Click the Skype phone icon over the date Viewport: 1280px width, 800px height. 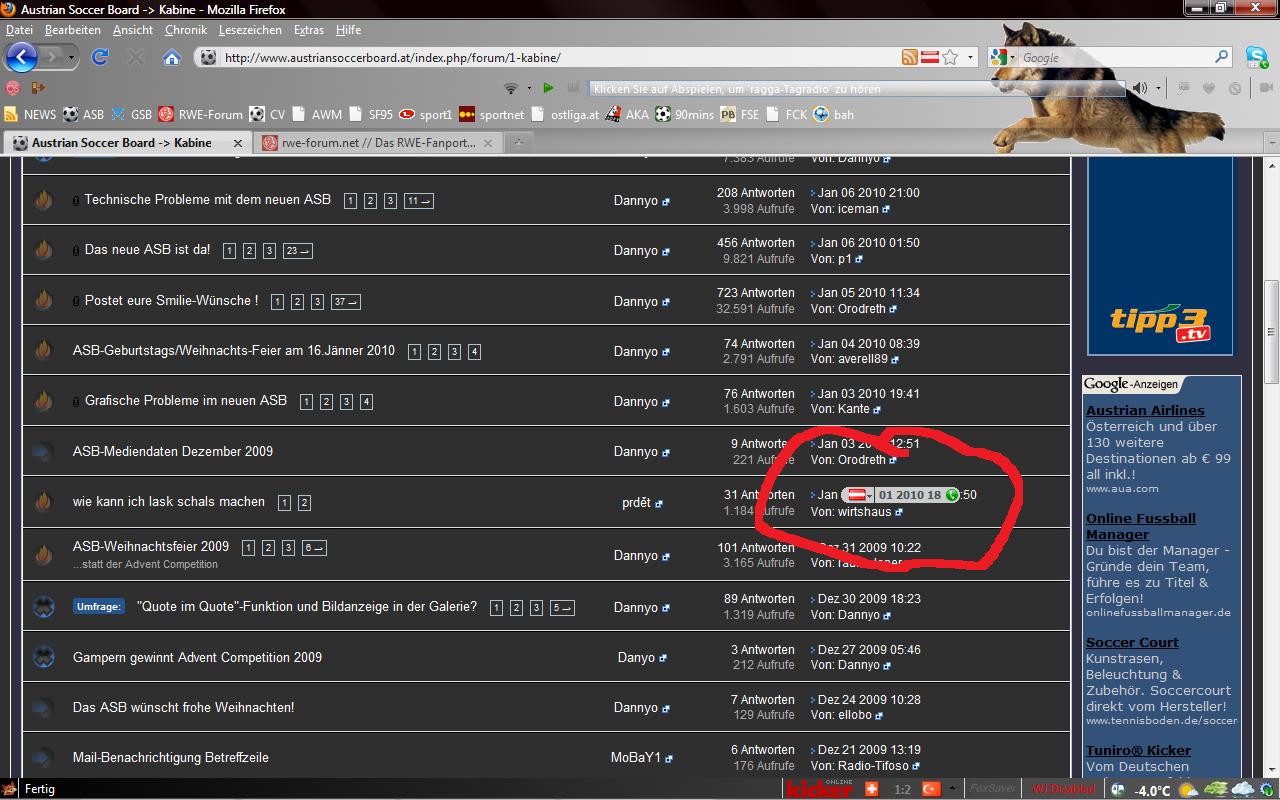point(952,495)
